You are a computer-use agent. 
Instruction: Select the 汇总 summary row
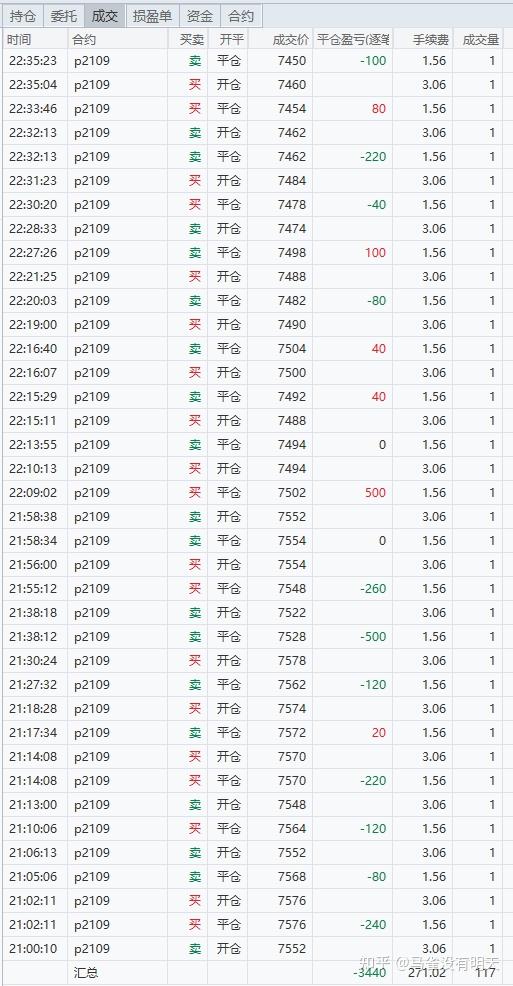point(253,972)
